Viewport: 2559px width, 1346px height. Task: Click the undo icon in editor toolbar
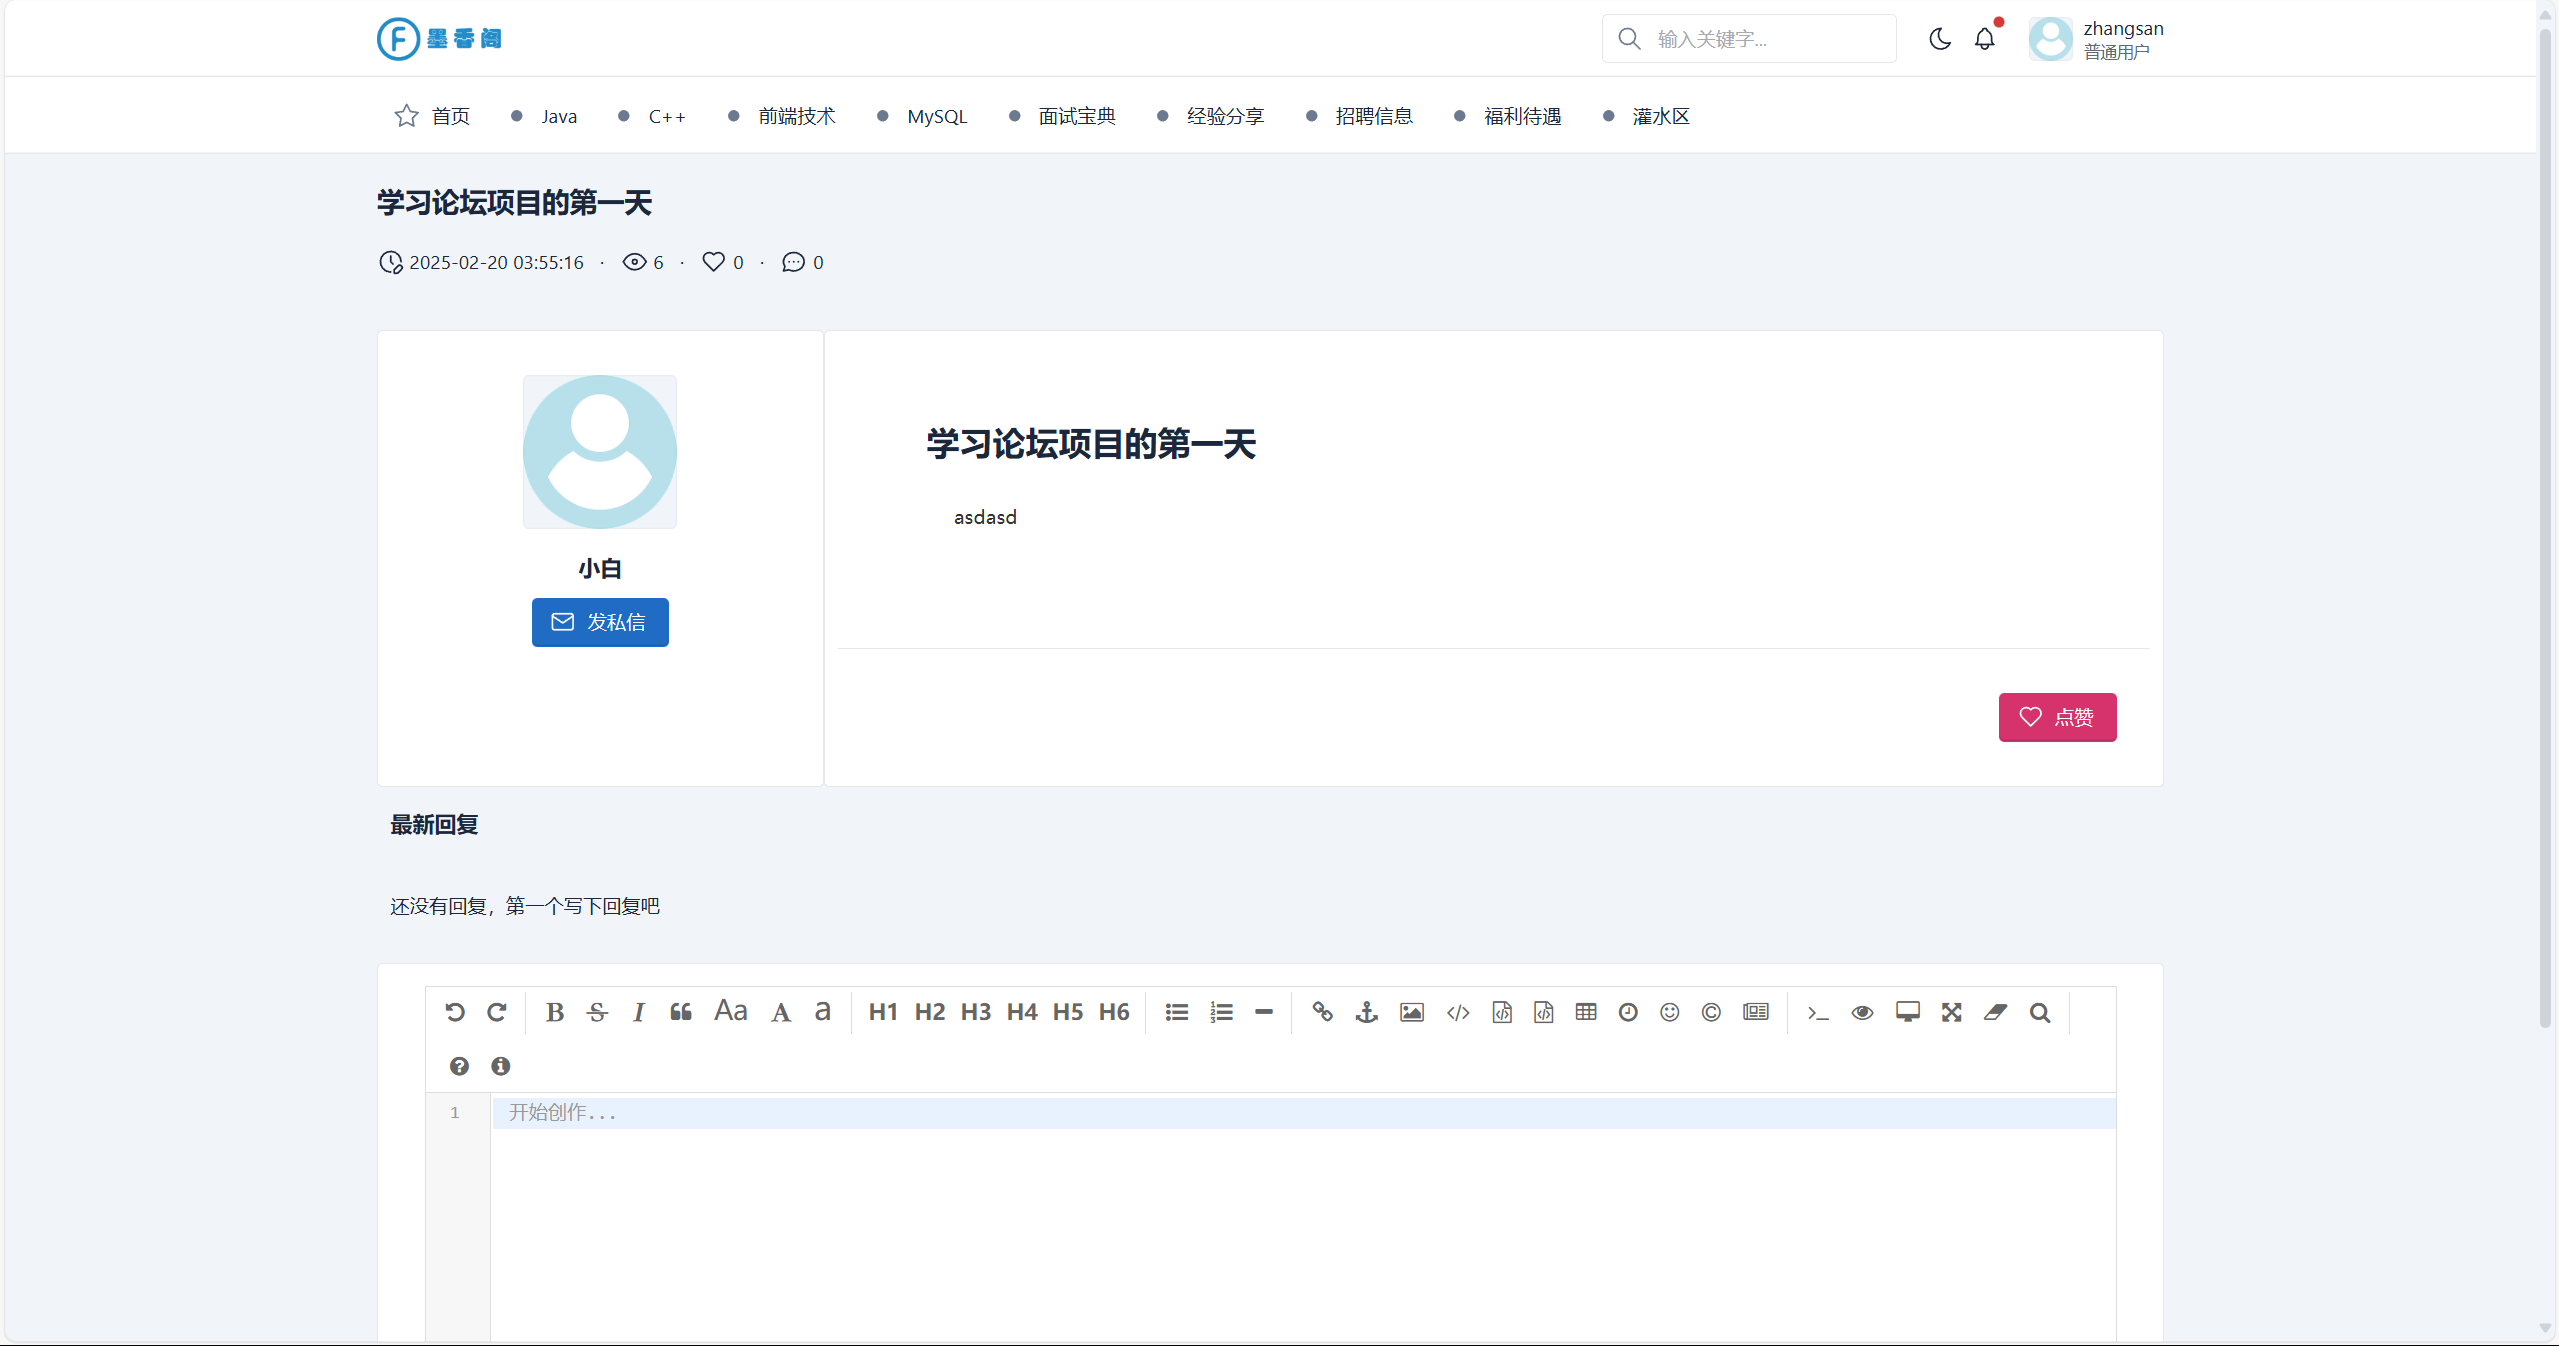tap(455, 1012)
